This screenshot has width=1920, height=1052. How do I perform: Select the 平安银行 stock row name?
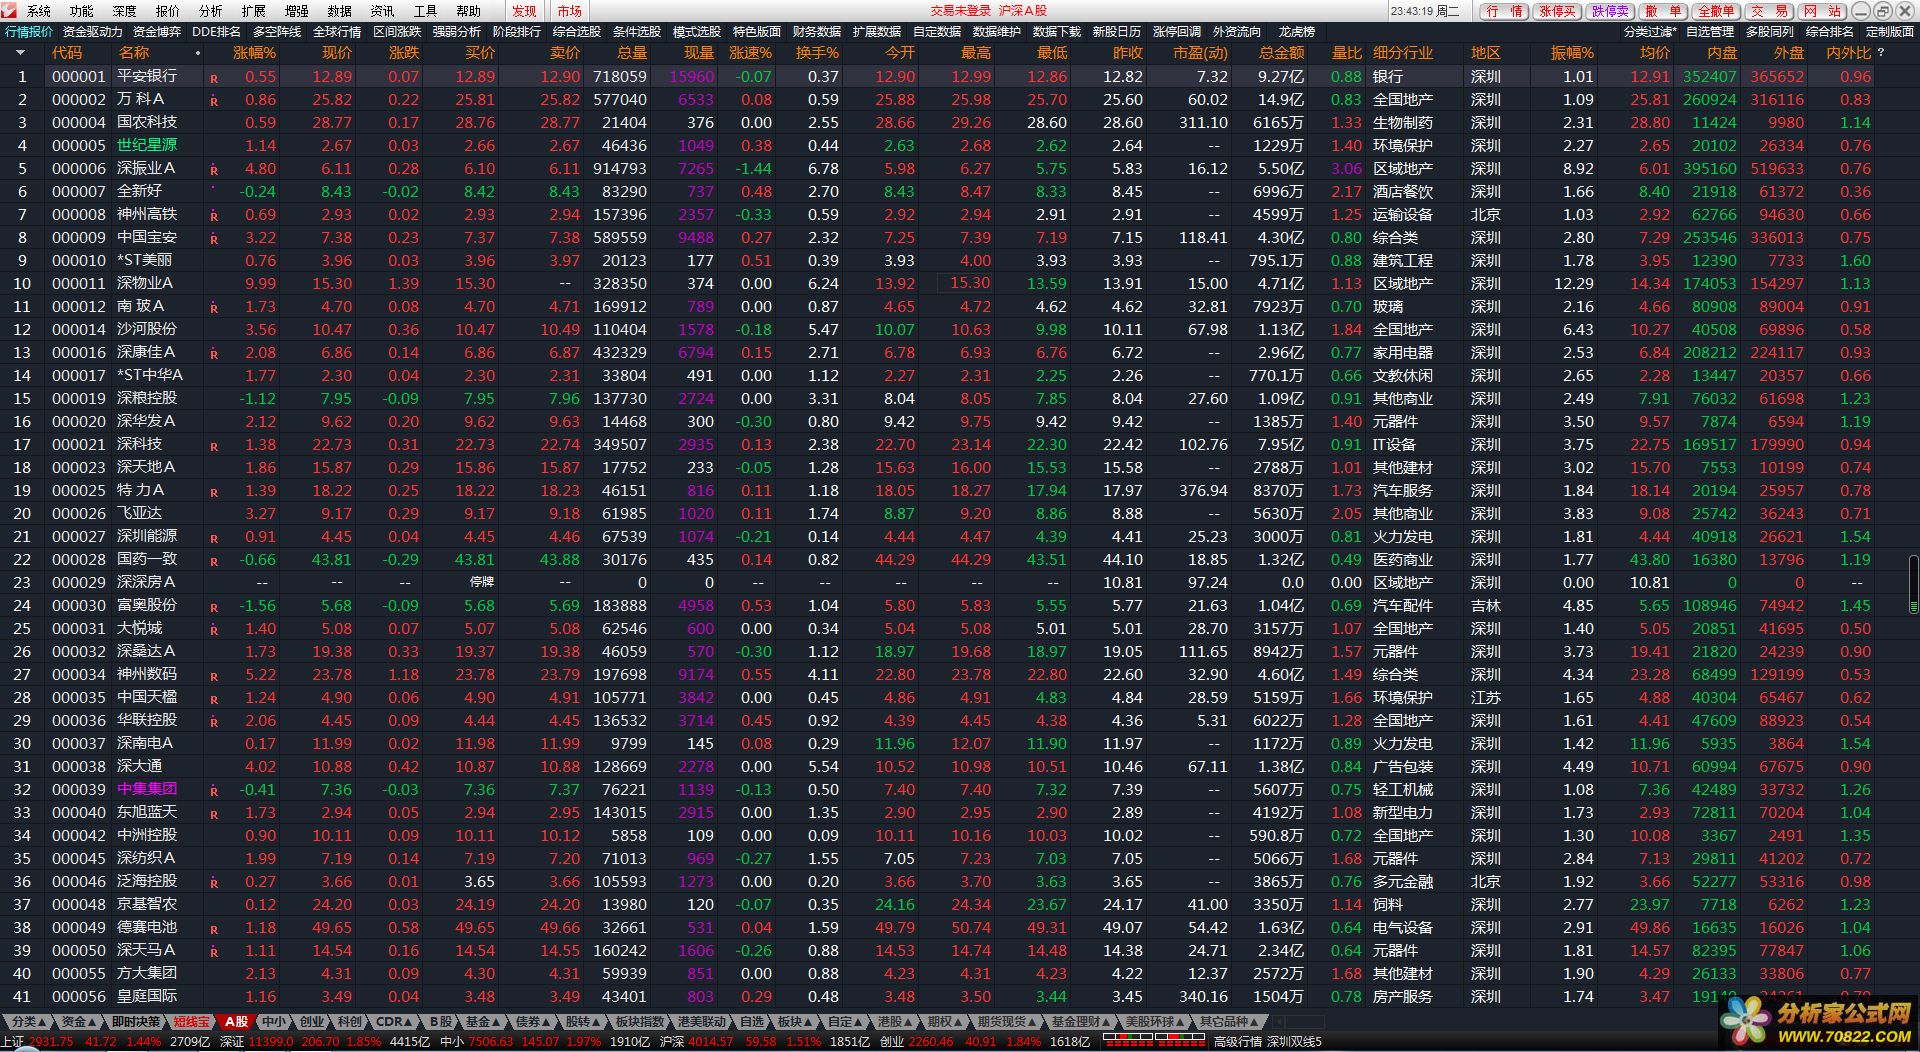click(147, 76)
